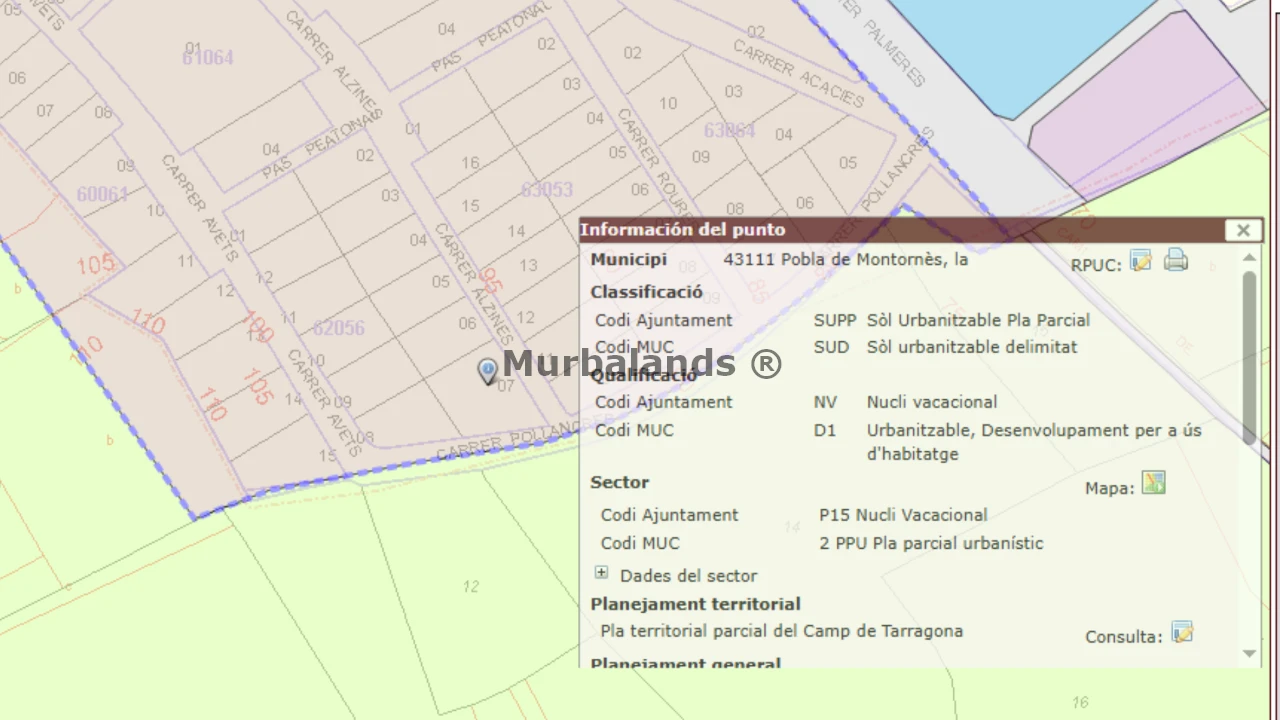This screenshot has height=720, width=1280.
Task: Click the popup scrollbar down arrow
Action: point(1249,653)
